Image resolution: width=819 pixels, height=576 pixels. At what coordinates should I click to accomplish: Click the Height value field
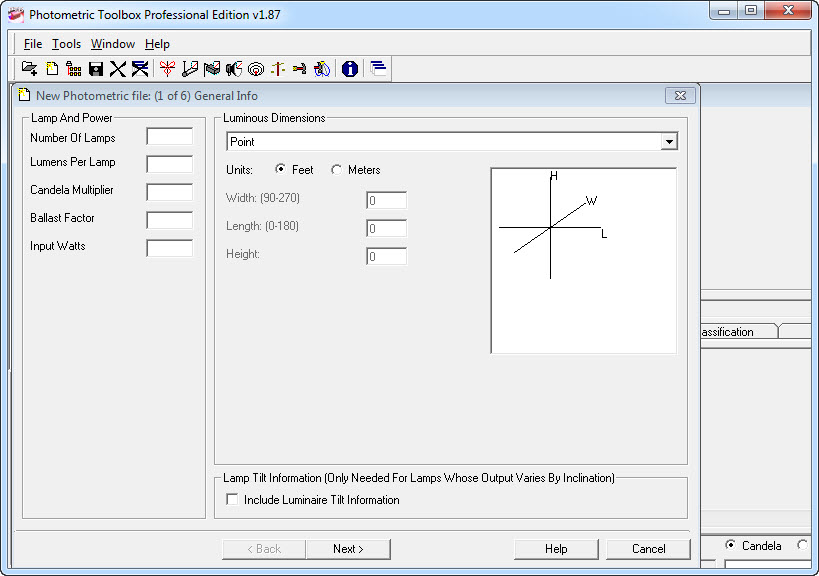(x=387, y=256)
